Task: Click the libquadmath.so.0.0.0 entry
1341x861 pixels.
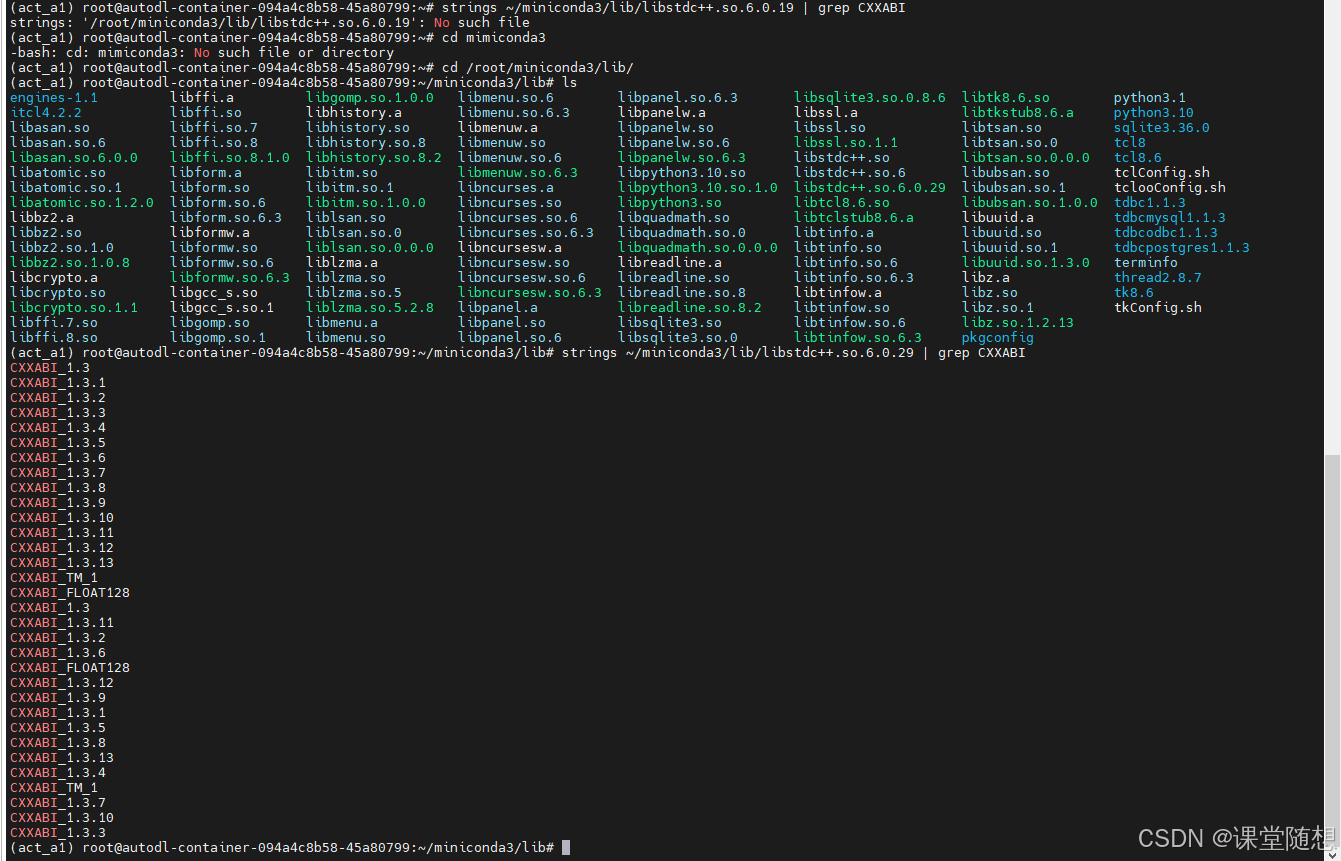Action: tap(698, 248)
